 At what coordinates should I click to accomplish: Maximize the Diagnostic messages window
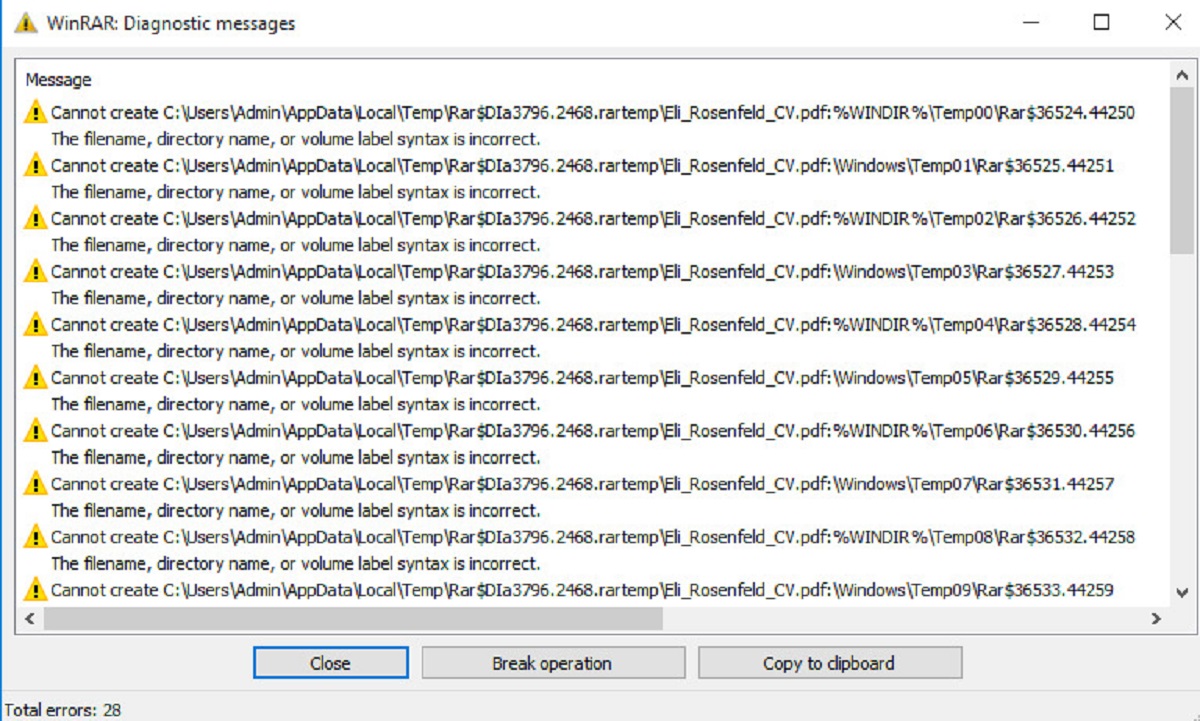(1101, 23)
